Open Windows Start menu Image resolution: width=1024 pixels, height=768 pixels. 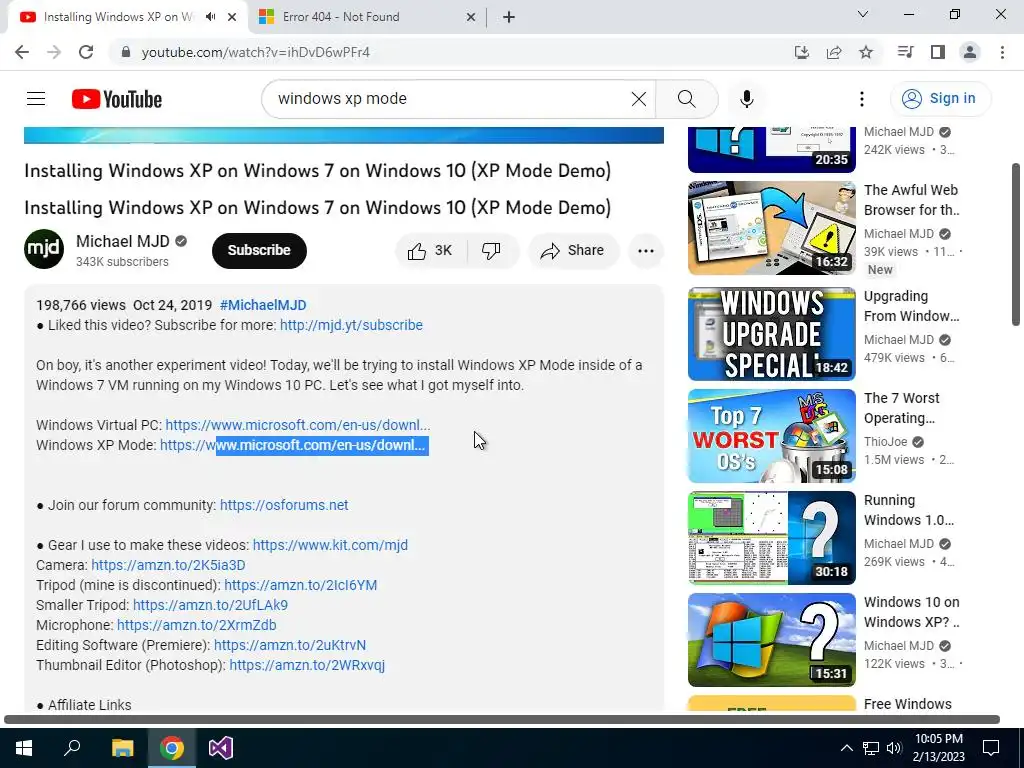24,748
